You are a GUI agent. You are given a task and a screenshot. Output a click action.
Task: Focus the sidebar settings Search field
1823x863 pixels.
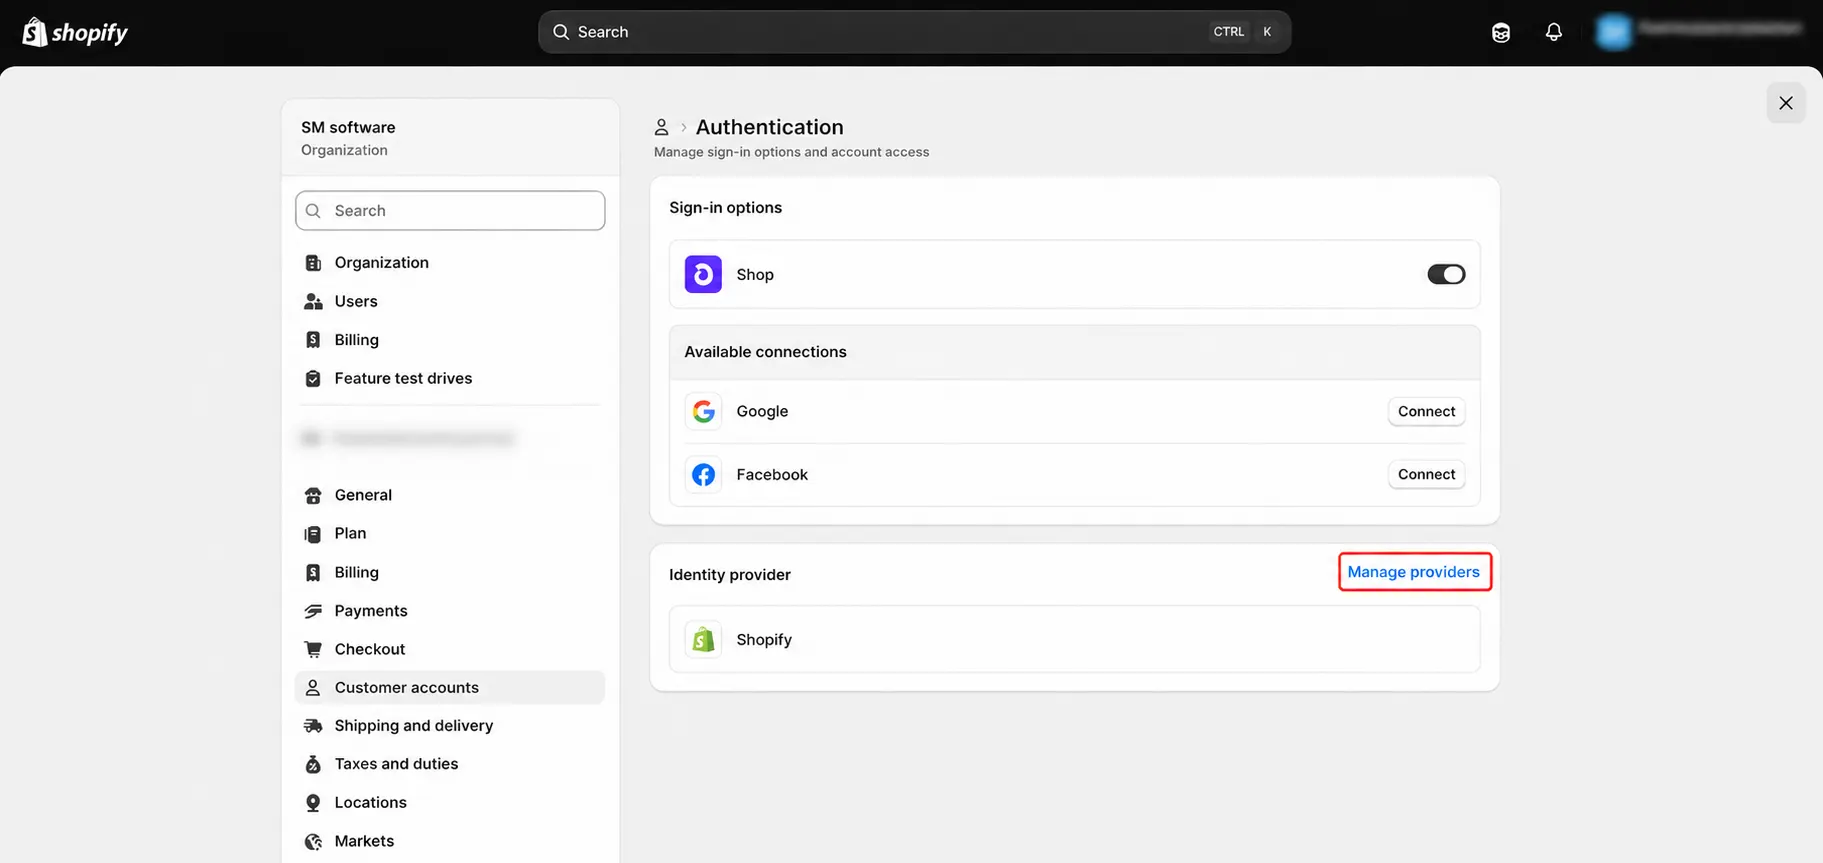(450, 211)
